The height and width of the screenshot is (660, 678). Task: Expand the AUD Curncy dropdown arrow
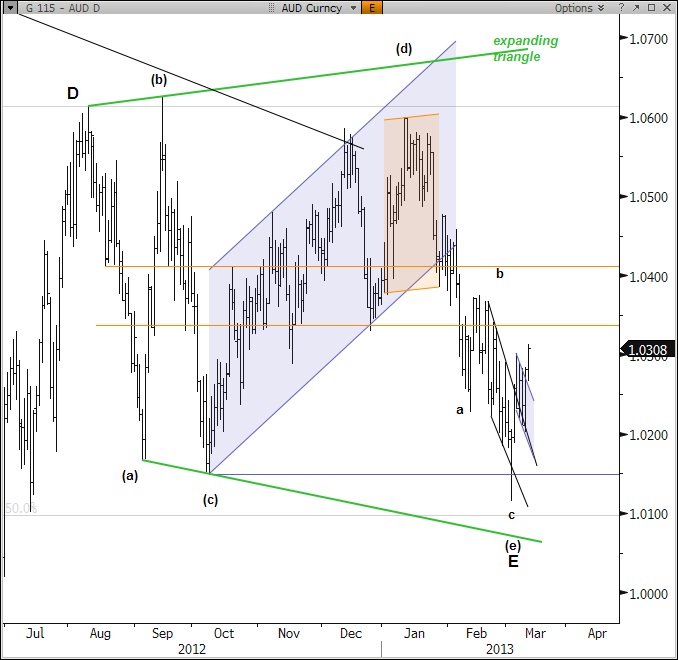point(351,8)
